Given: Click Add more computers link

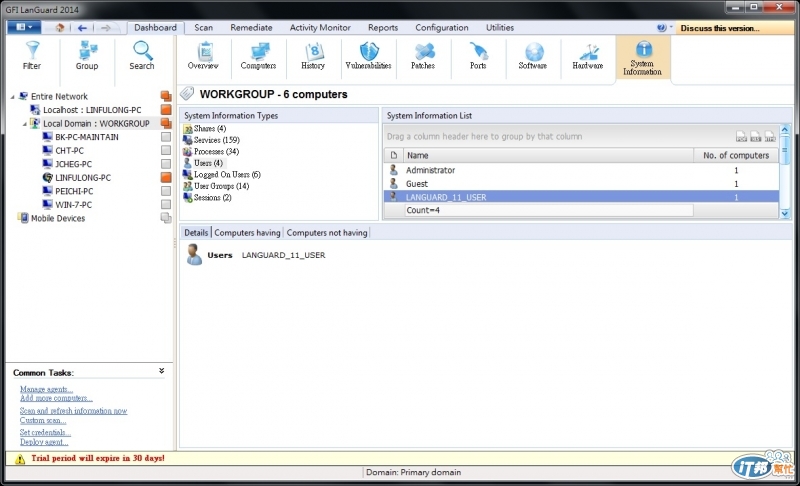Looking at the screenshot, I should pyautogui.click(x=56, y=398).
